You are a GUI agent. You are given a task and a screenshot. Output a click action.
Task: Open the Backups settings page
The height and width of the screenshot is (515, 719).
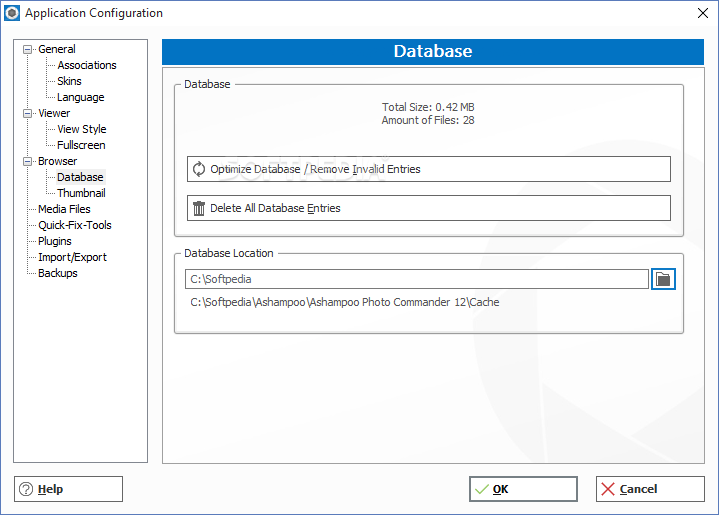click(x=58, y=273)
